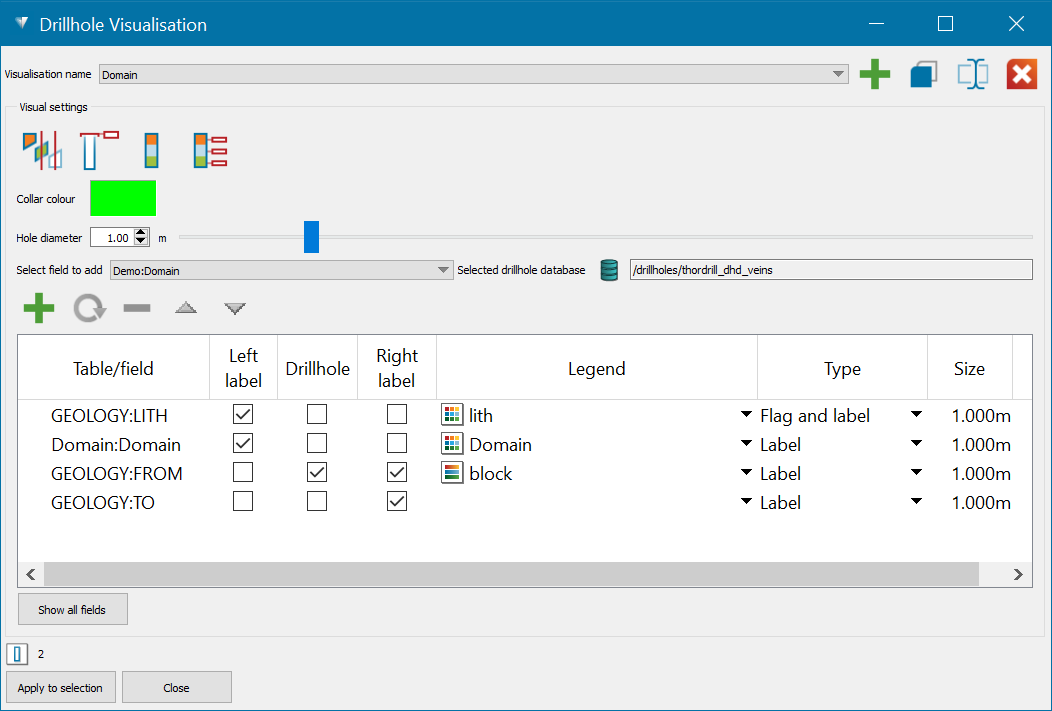Click the grey minus remove field icon

tap(137, 309)
